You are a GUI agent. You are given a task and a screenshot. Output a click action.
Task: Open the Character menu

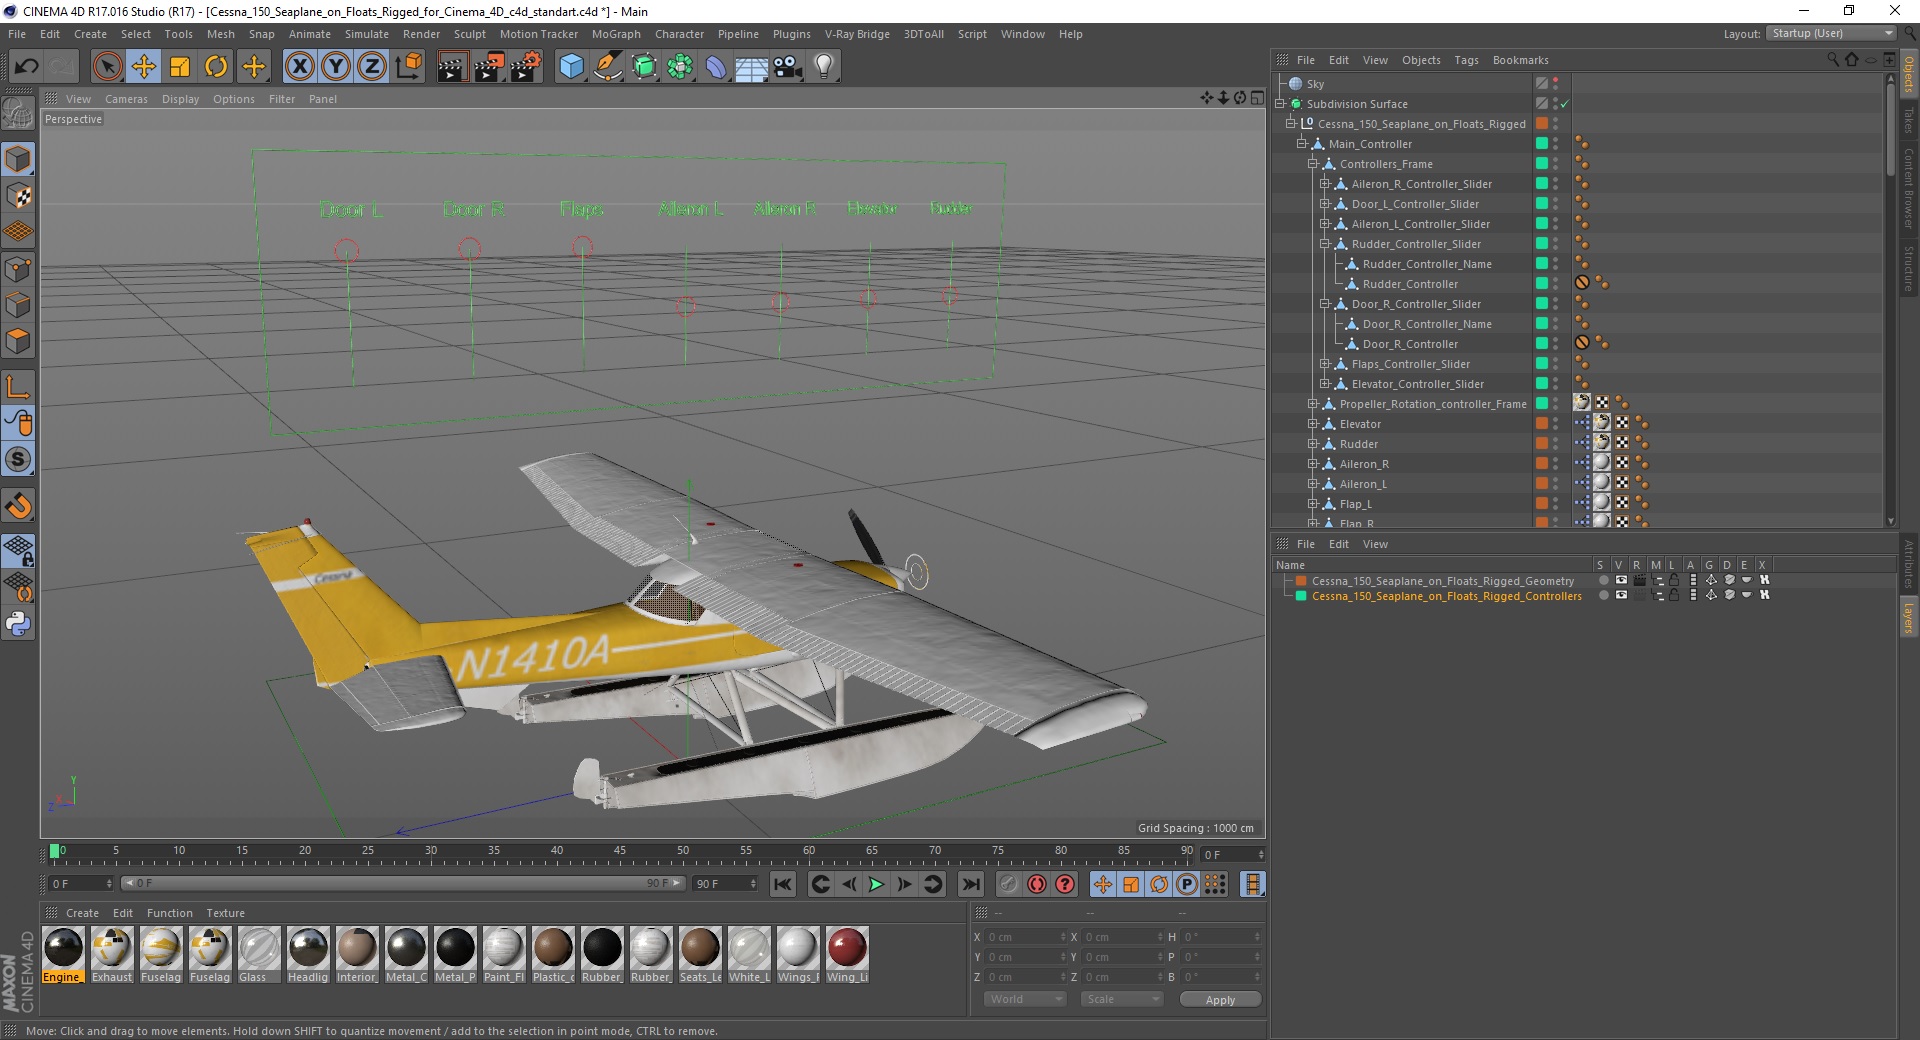[x=679, y=34]
